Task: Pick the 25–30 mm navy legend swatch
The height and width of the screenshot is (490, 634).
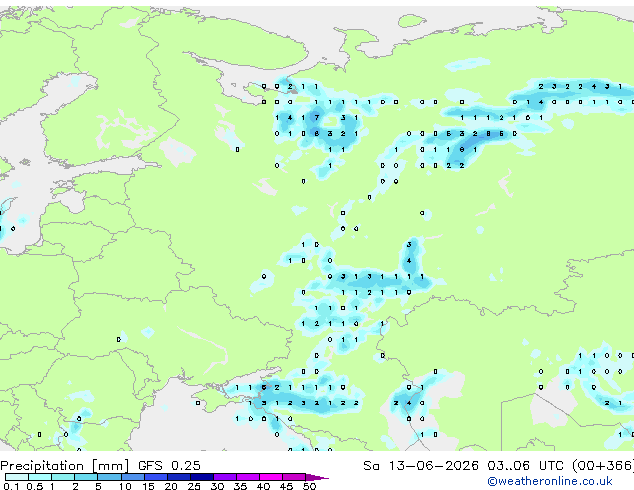Action: pos(202,477)
